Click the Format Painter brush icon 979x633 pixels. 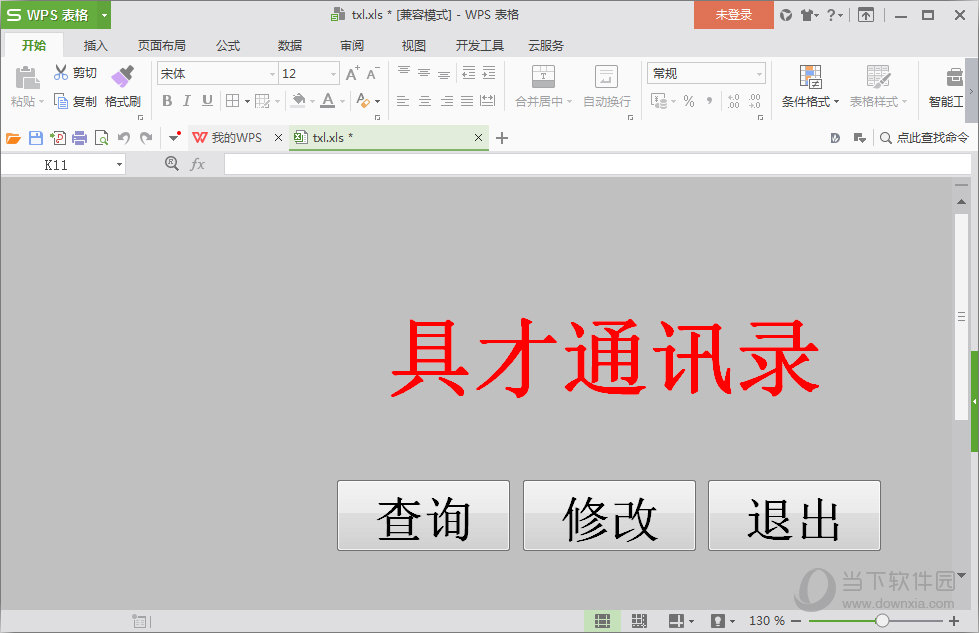(x=122, y=77)
